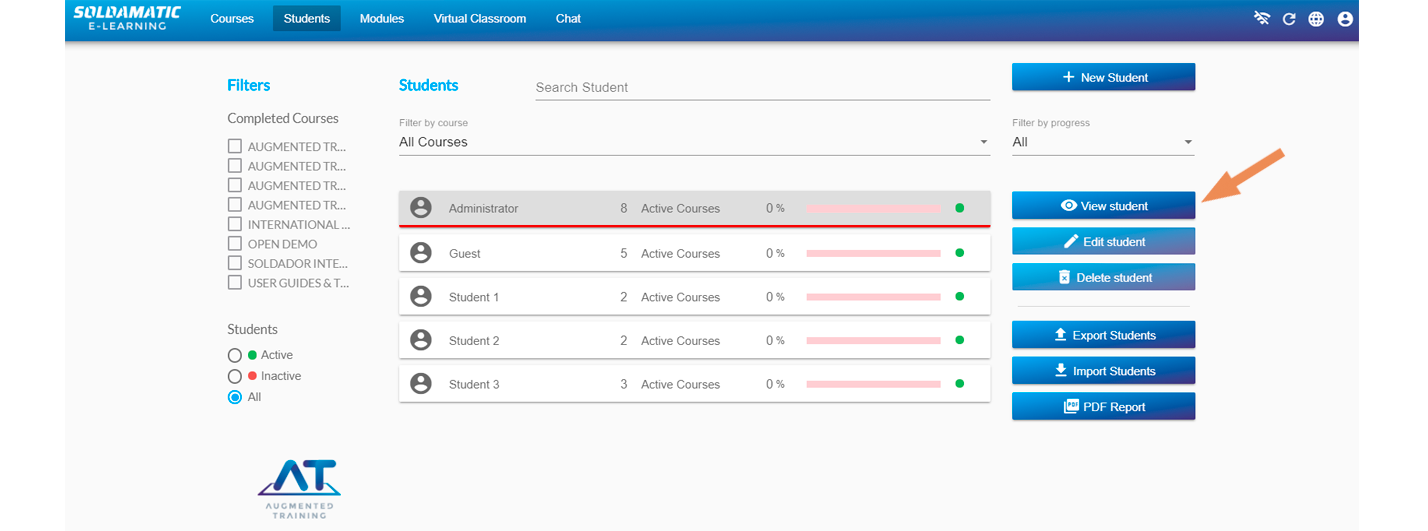Click the green status dot for Student 3
The height and width of the screenshot is (531, 1428).
[959, 384]
